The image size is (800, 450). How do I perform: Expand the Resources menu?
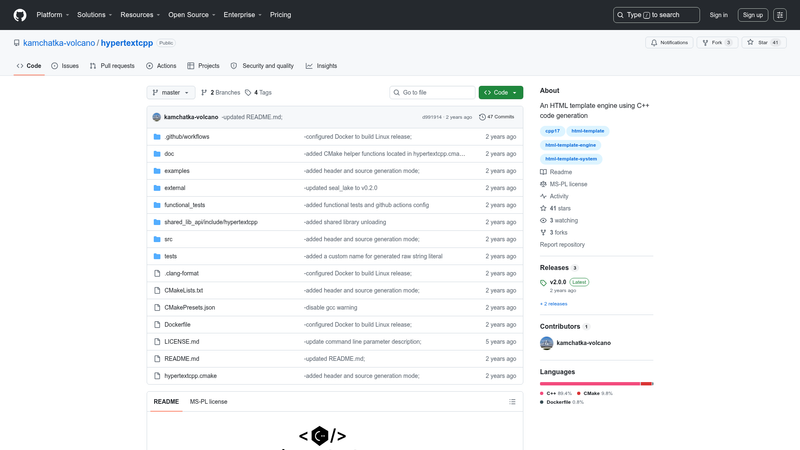click(140, 15)
